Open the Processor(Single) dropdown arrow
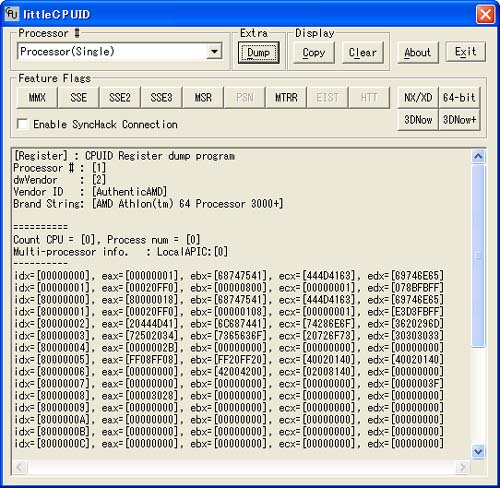500x488 pixels. 215,52
